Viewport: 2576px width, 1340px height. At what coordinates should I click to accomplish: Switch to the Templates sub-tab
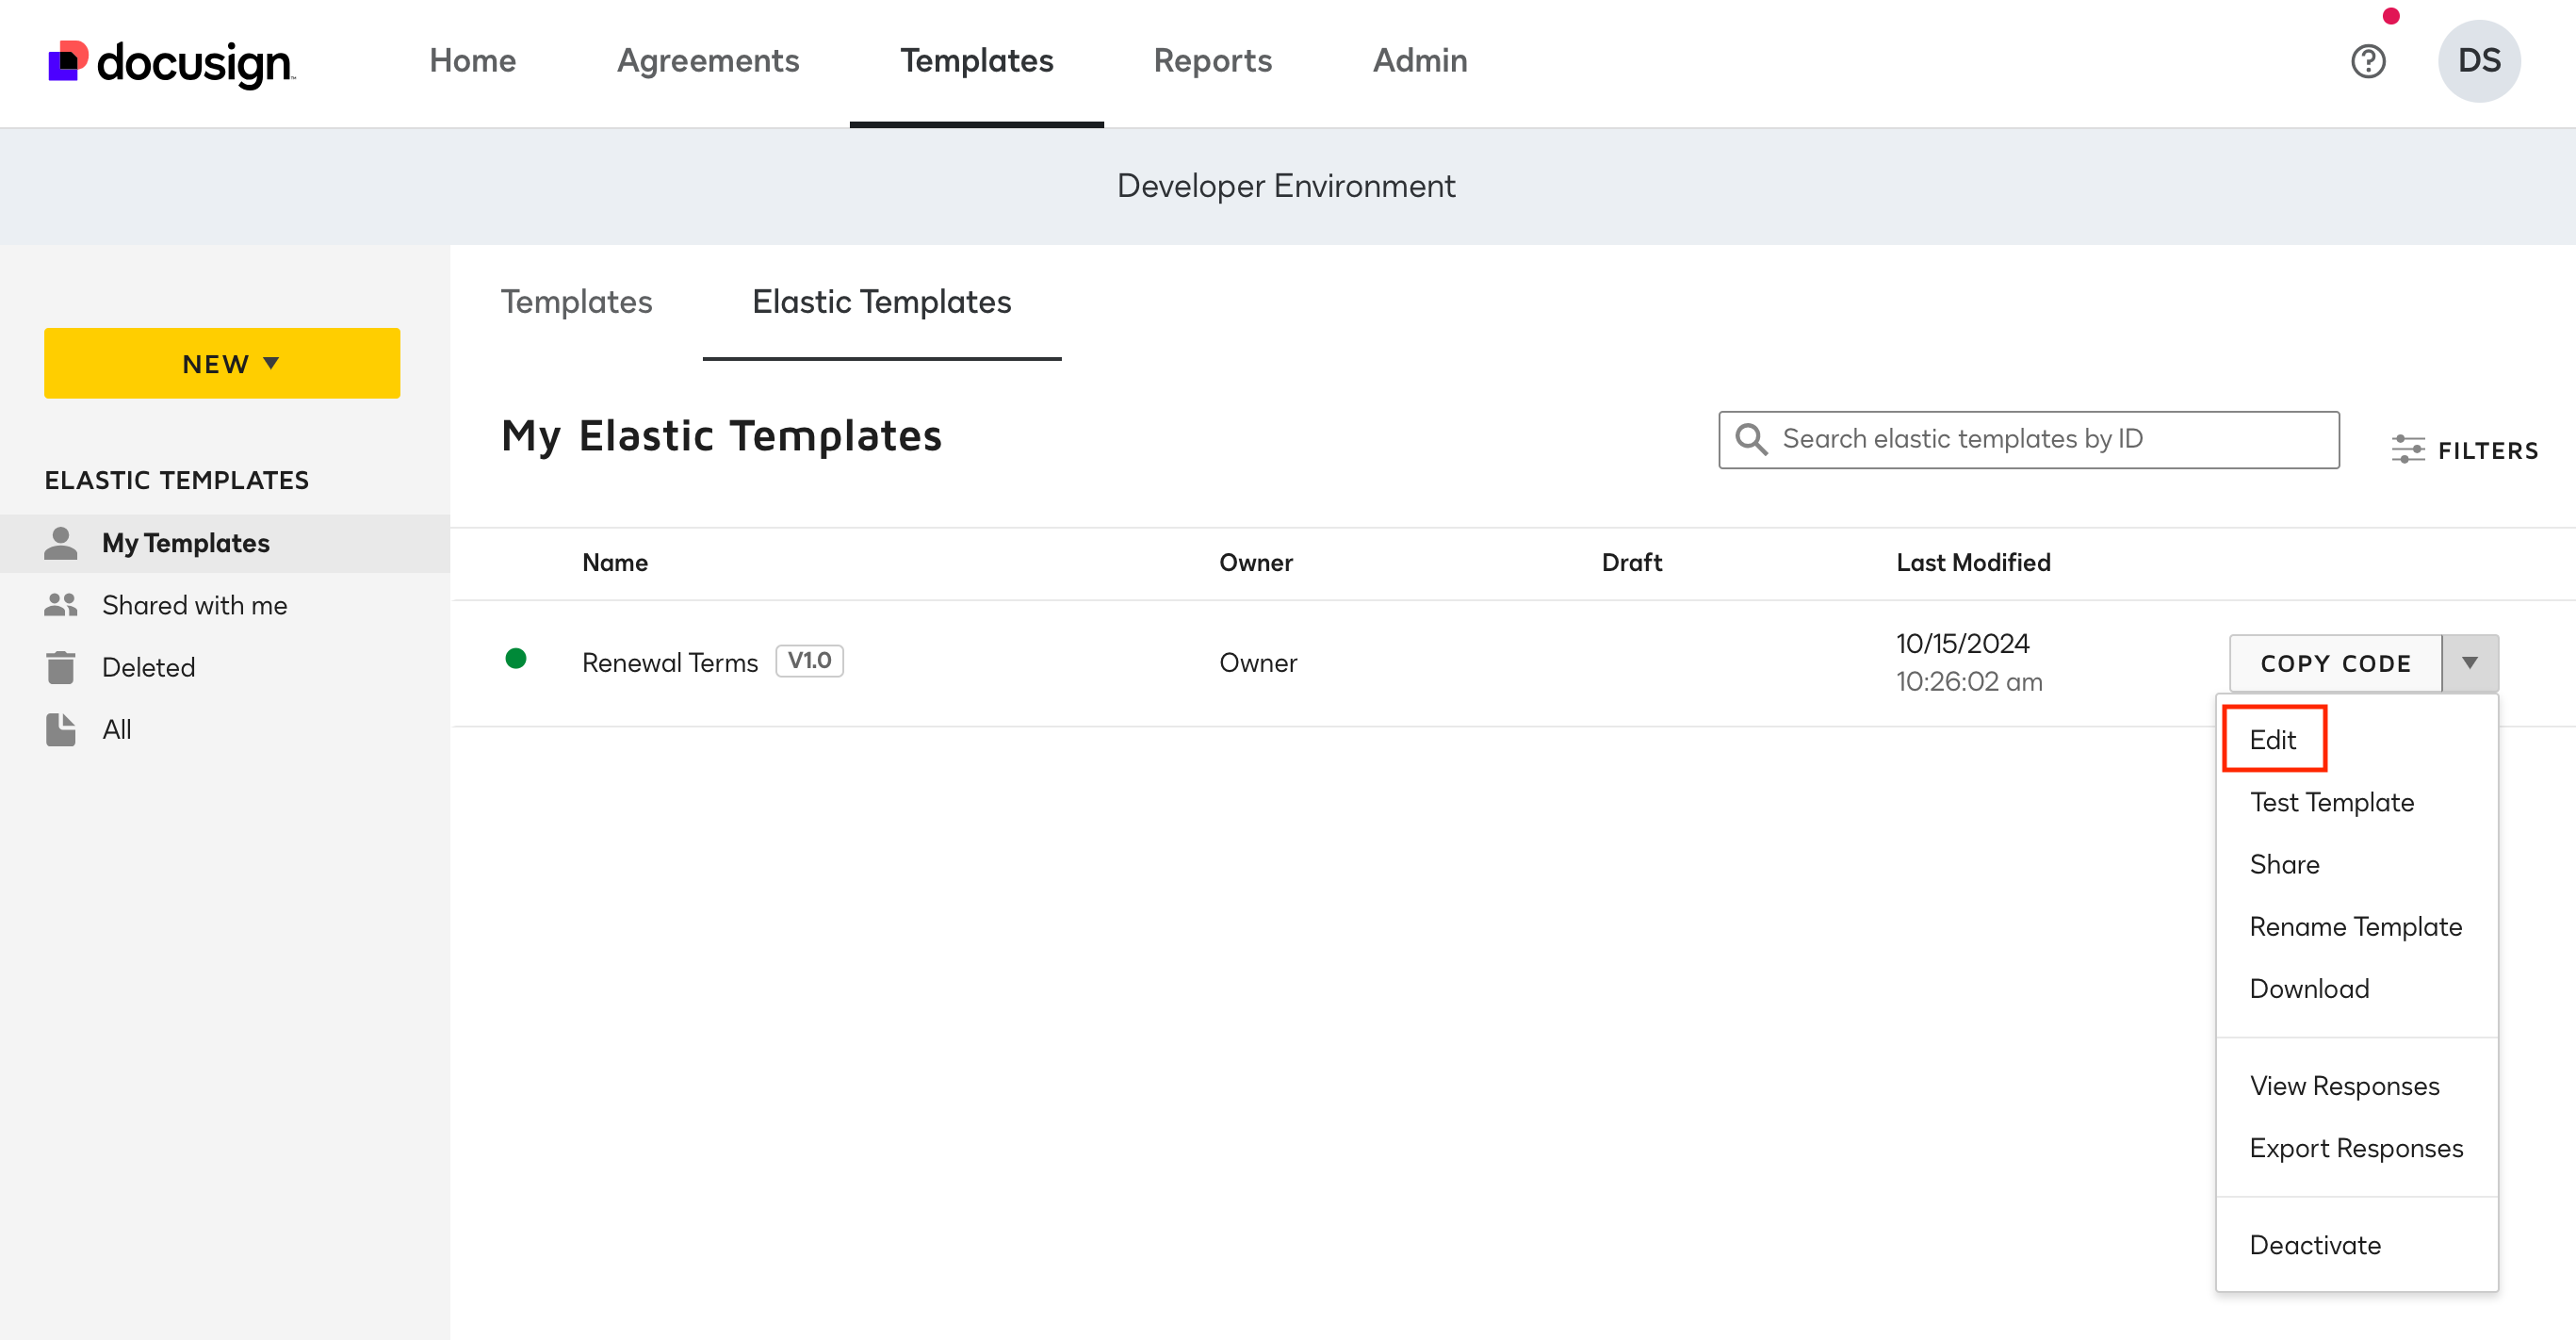tap(576, 302)
